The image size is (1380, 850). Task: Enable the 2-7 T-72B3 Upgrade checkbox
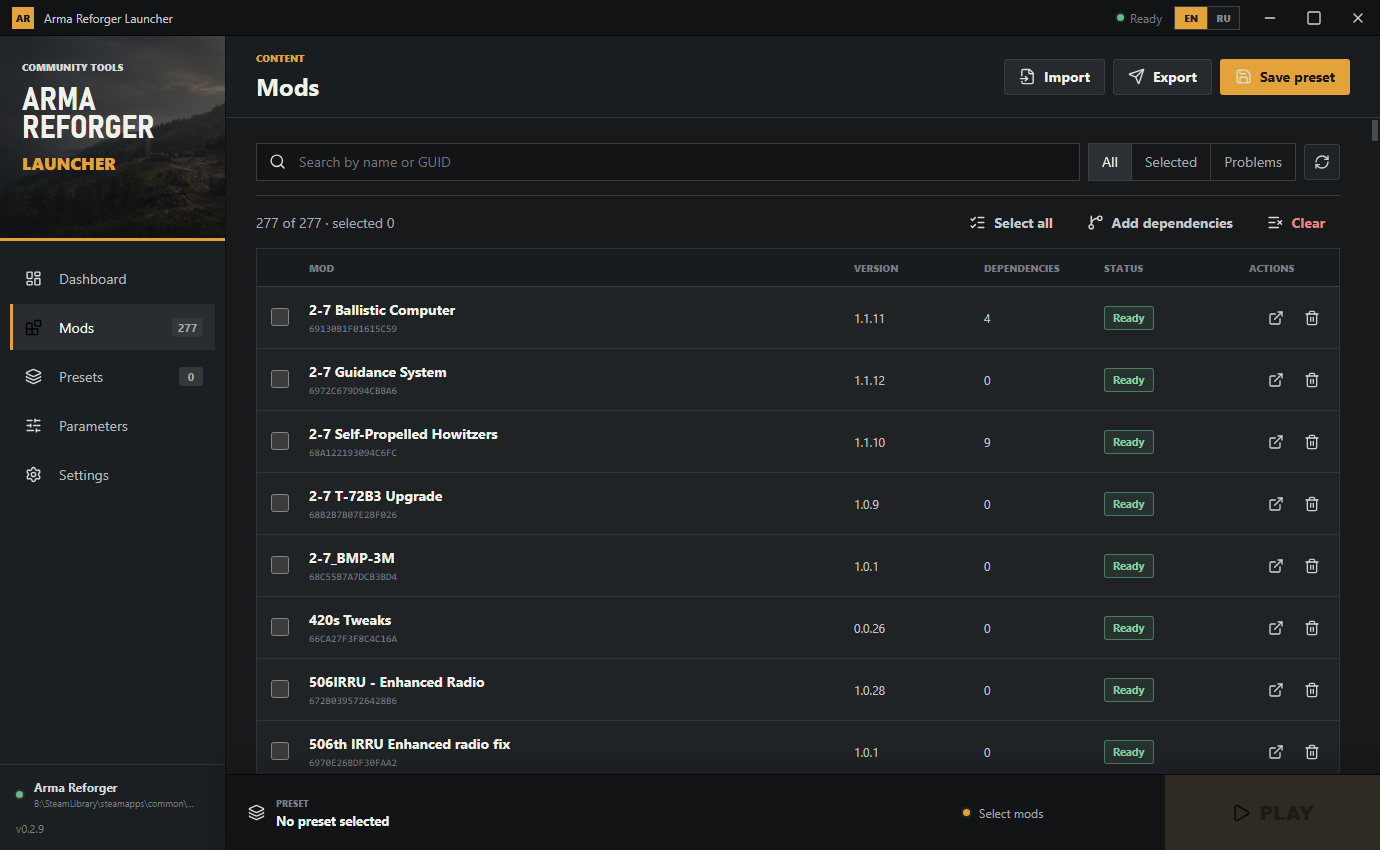[x=280, y=503]
